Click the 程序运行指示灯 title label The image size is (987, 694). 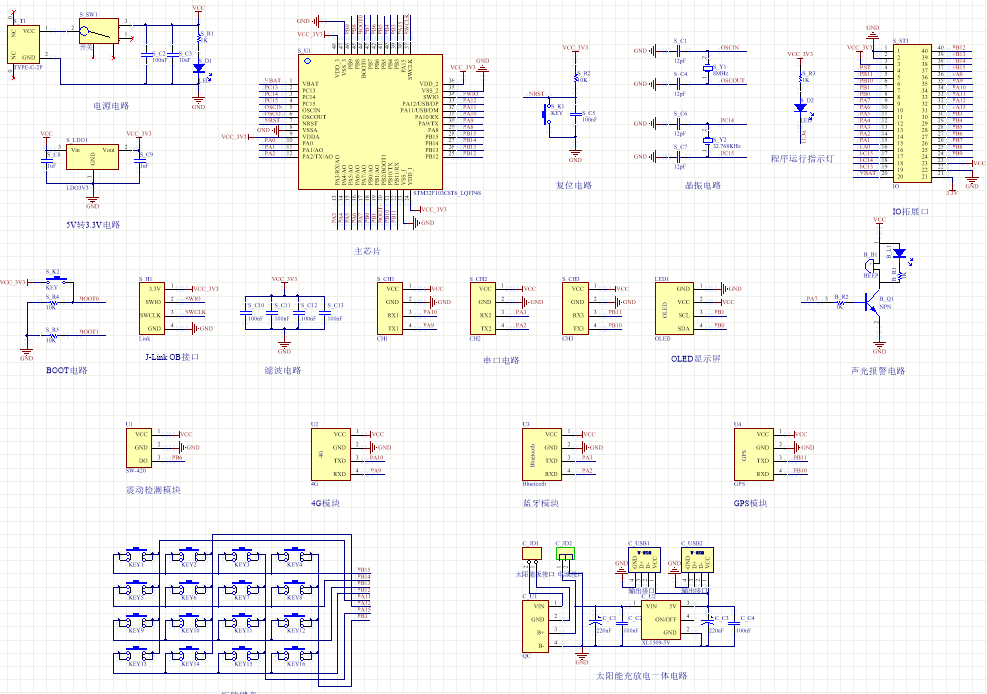pos(802,159)
